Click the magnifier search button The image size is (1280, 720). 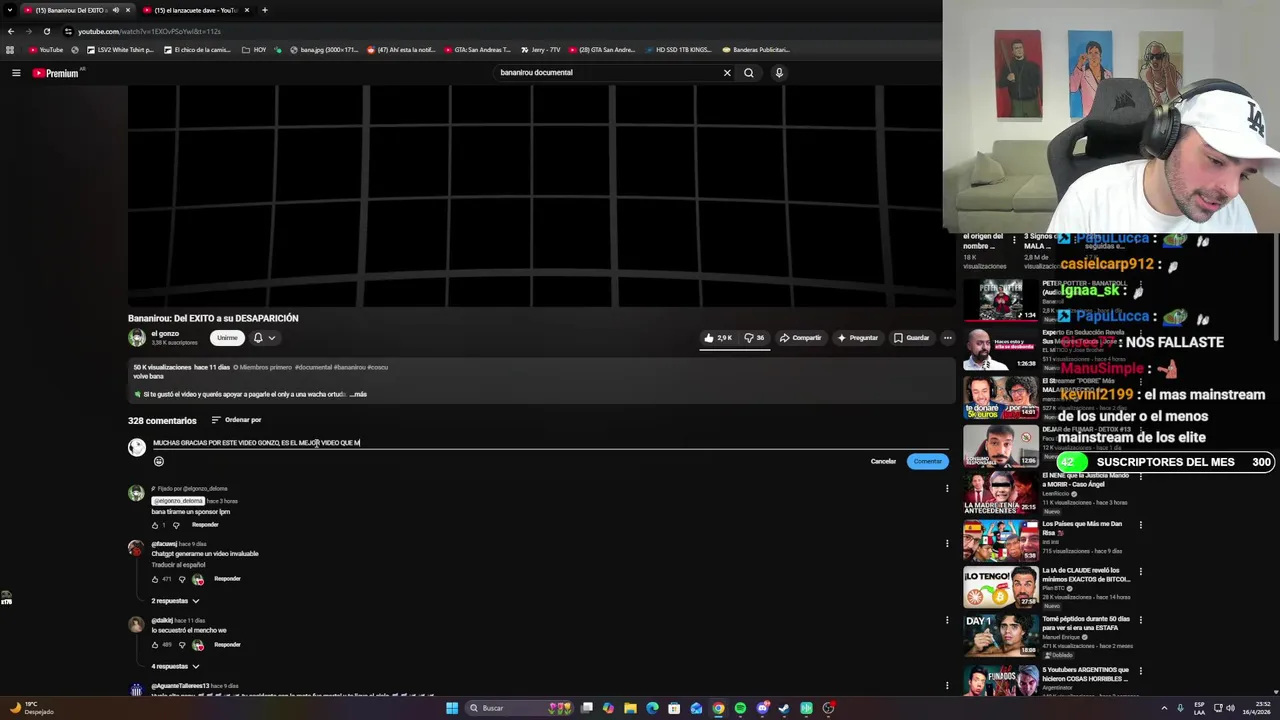tap(748, 73)
